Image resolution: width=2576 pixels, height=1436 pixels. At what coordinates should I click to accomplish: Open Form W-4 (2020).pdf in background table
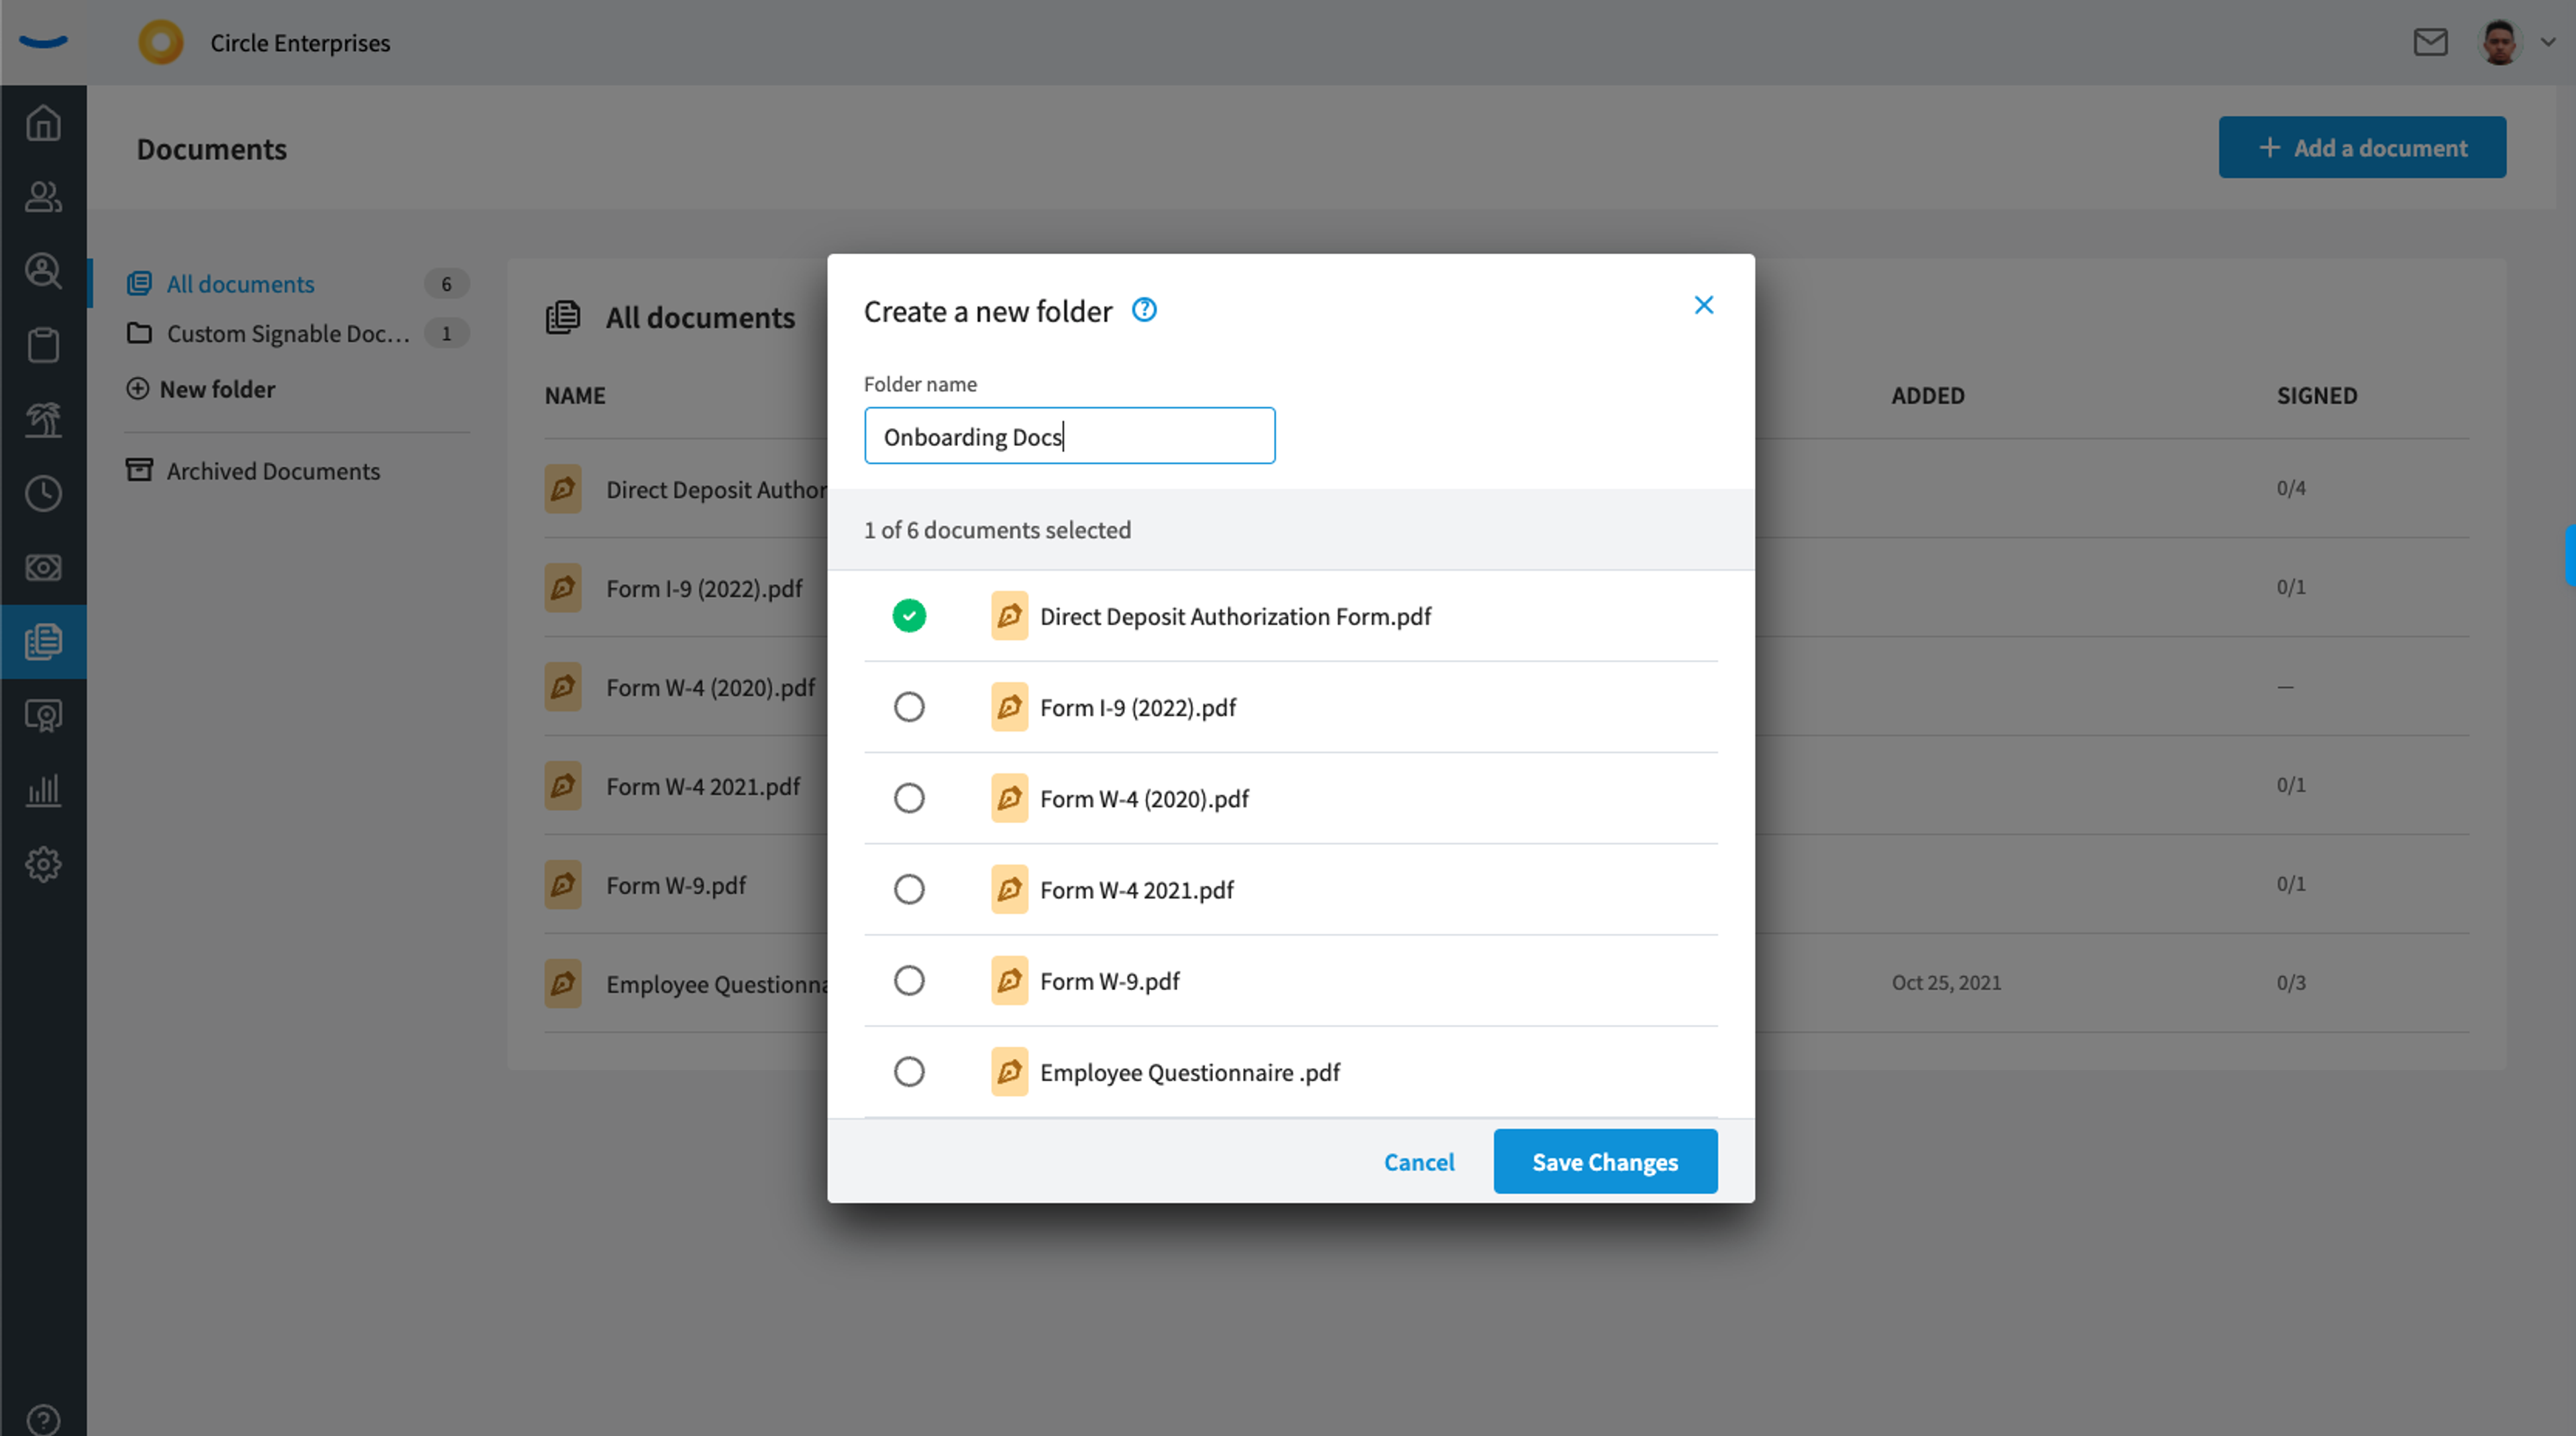pyautogui.click(x=710, y=687)
